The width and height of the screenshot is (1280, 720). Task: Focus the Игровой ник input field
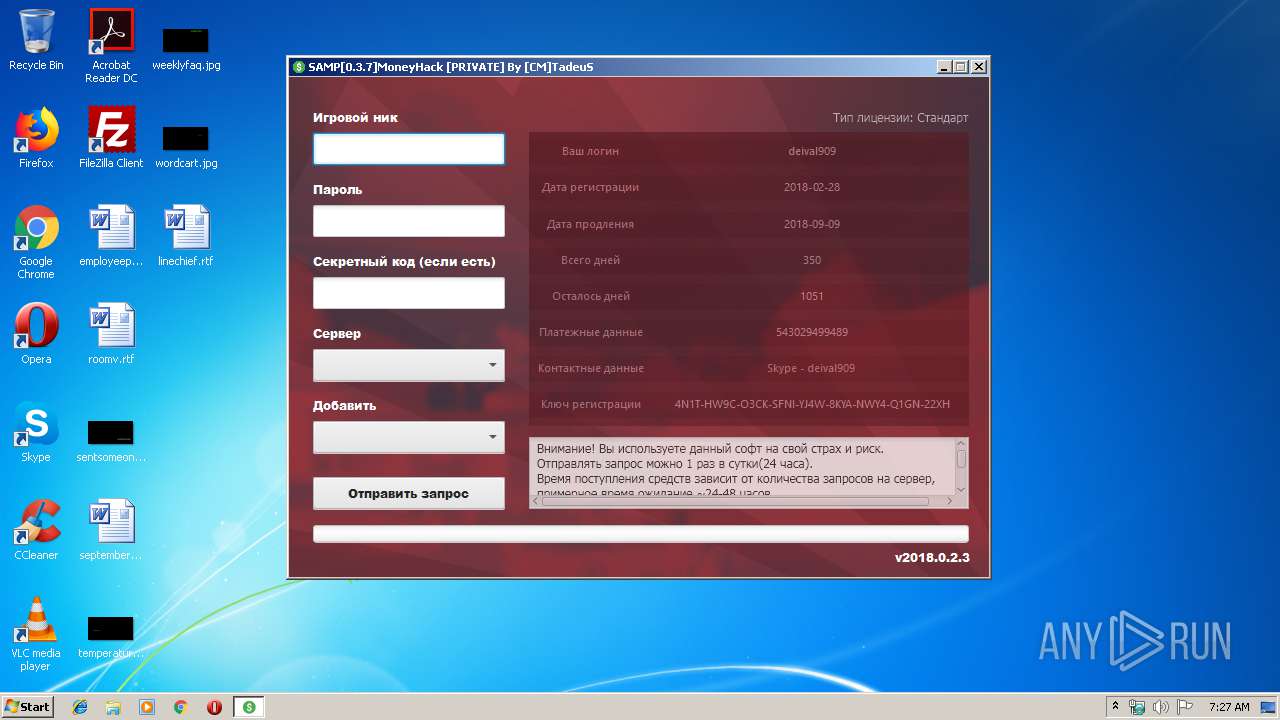(x=409, y=149)
